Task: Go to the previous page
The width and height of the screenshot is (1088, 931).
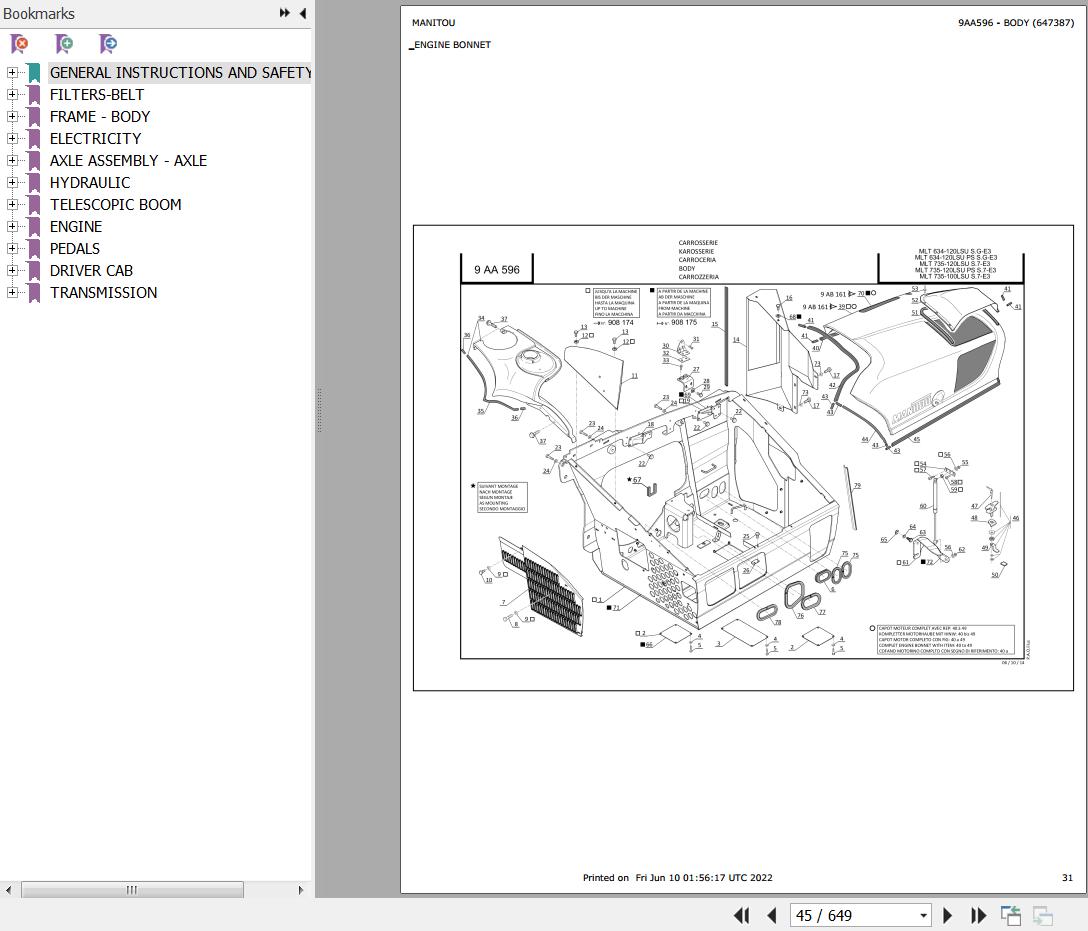Action: pyautogui.click(x=772, y=916)
